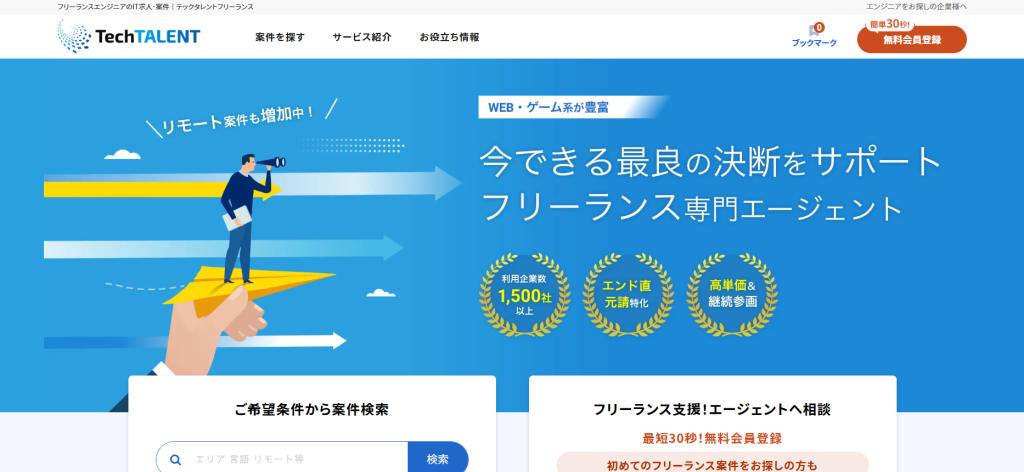
Task: Click the リモート案件も増加中! caption
Action: click(x=238, y=117)
